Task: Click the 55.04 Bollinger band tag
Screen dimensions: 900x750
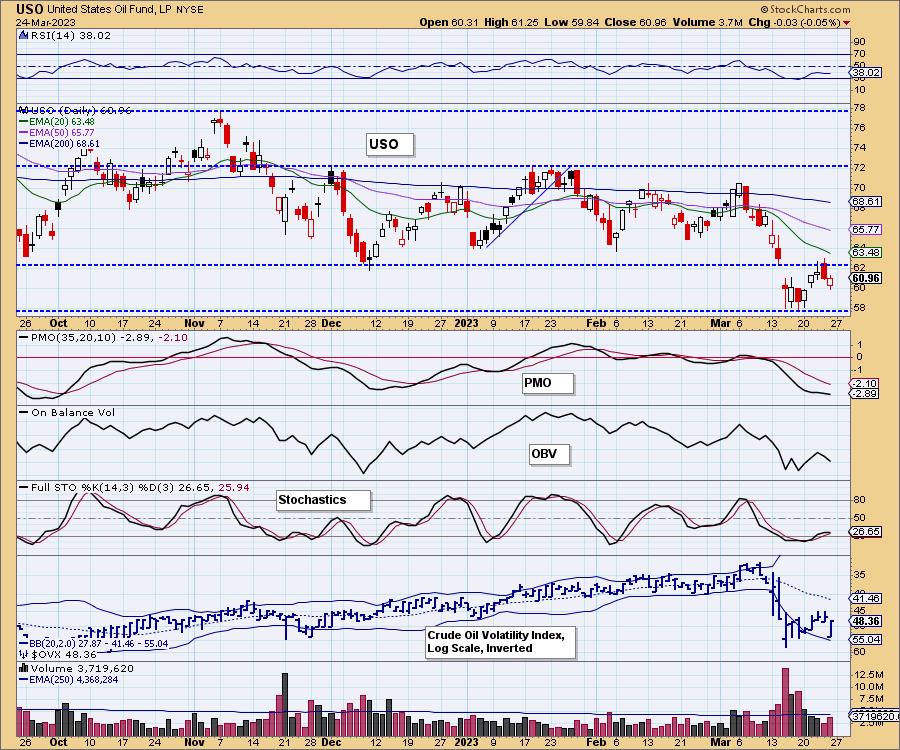Action: tap(867, 639)
